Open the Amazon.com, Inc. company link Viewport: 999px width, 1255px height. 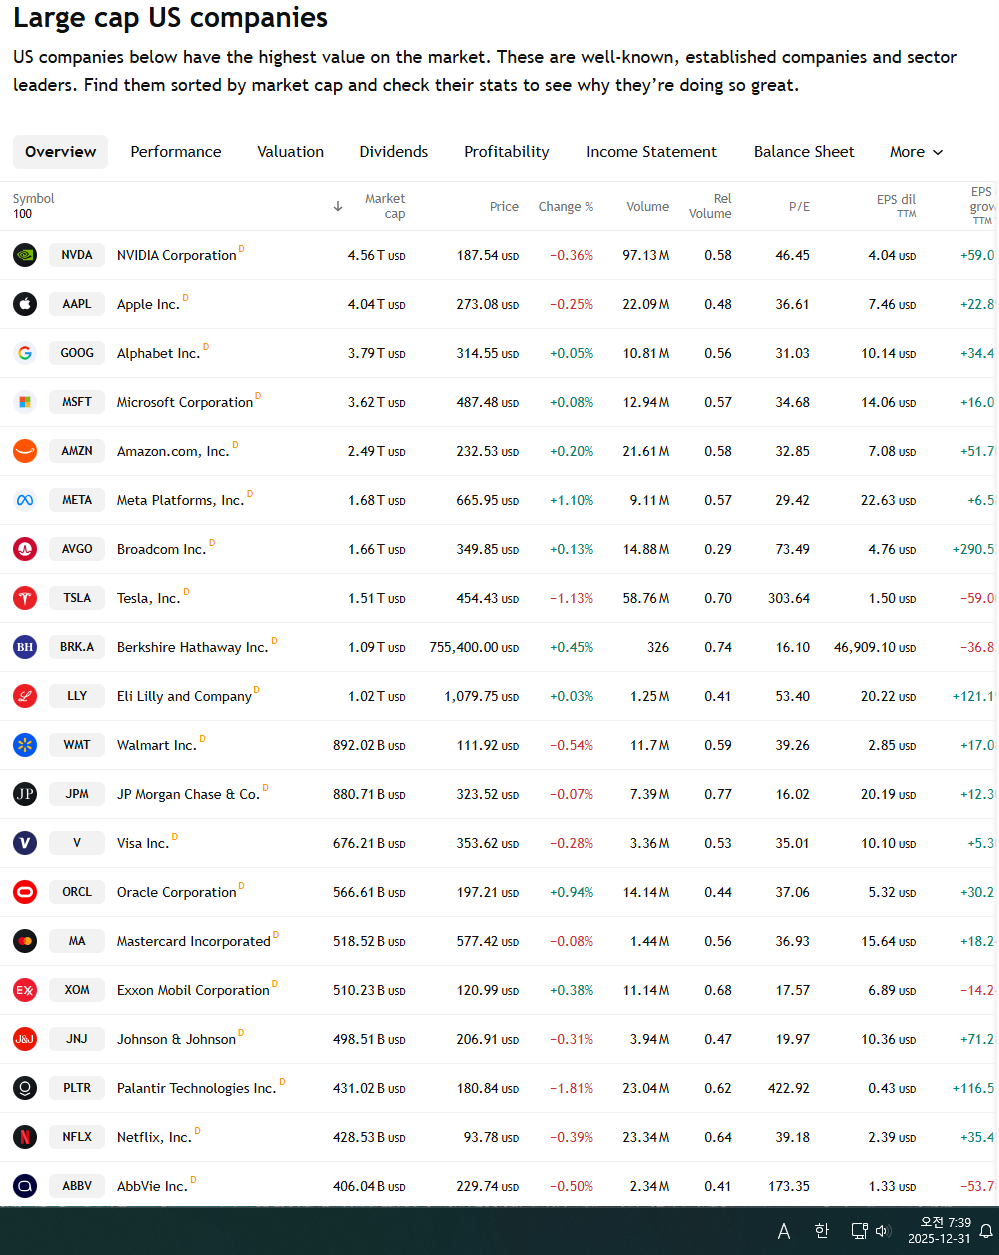point(173,452)
